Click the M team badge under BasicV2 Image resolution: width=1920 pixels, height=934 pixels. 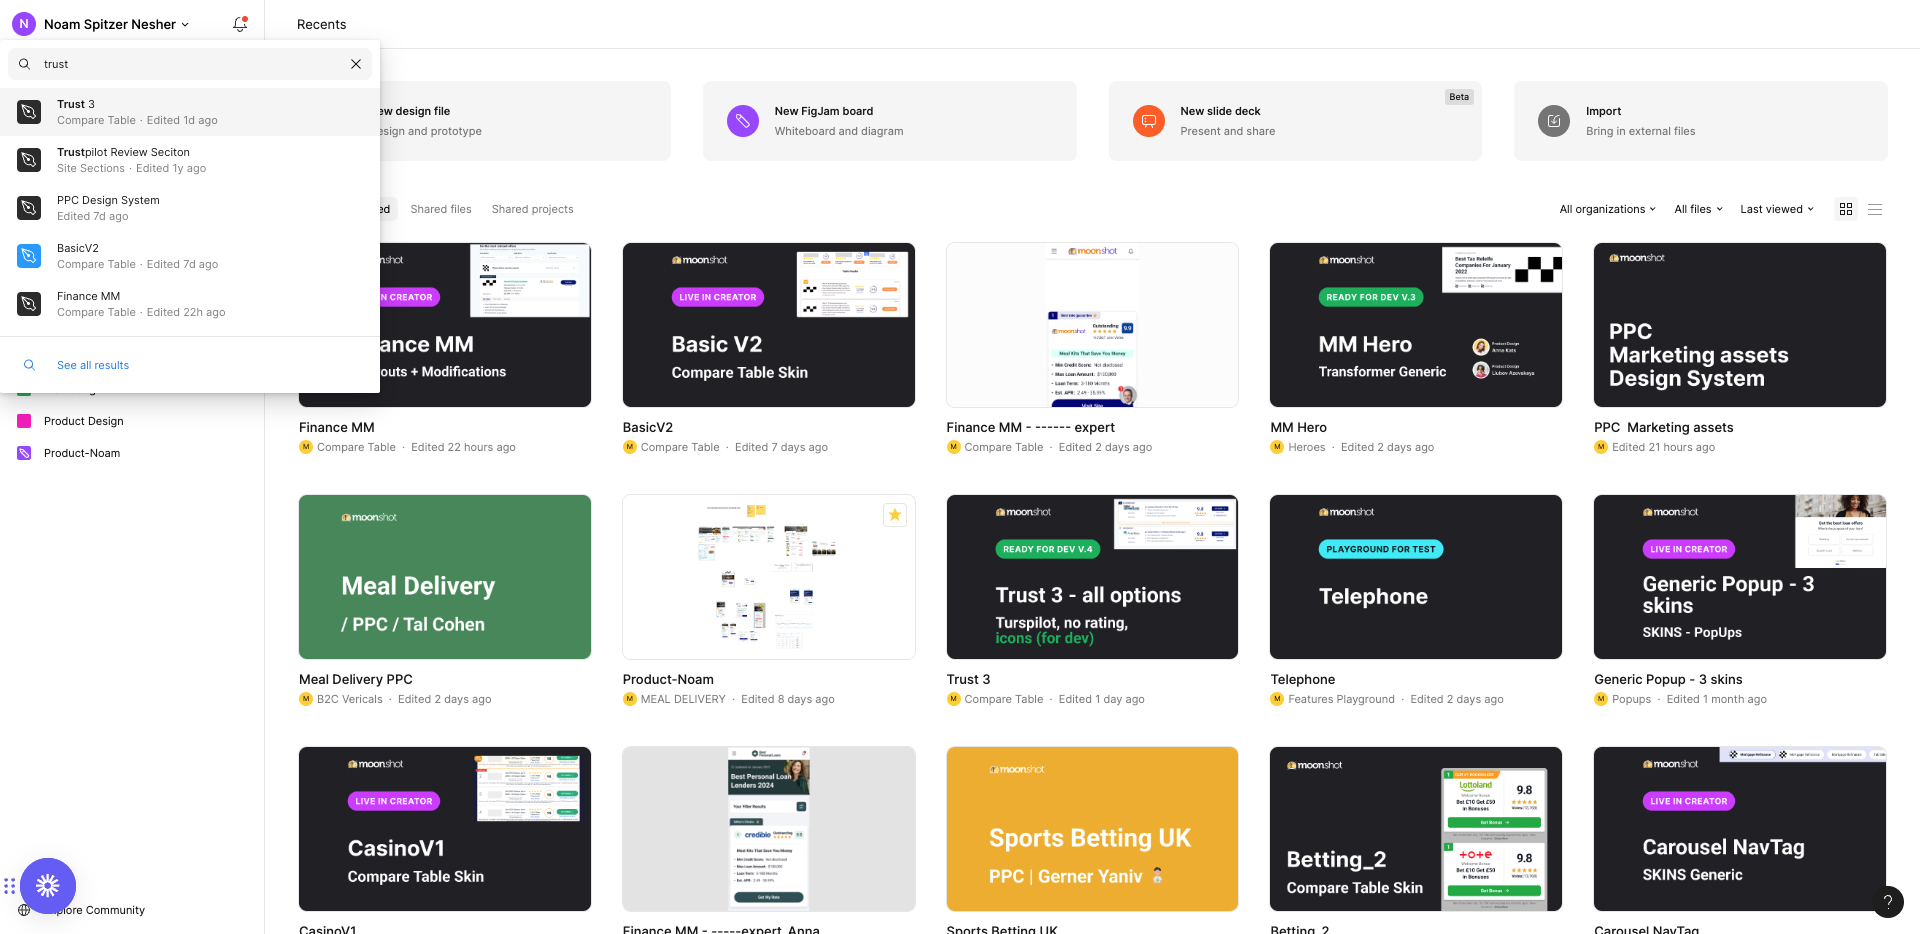(x=630, y=447)
